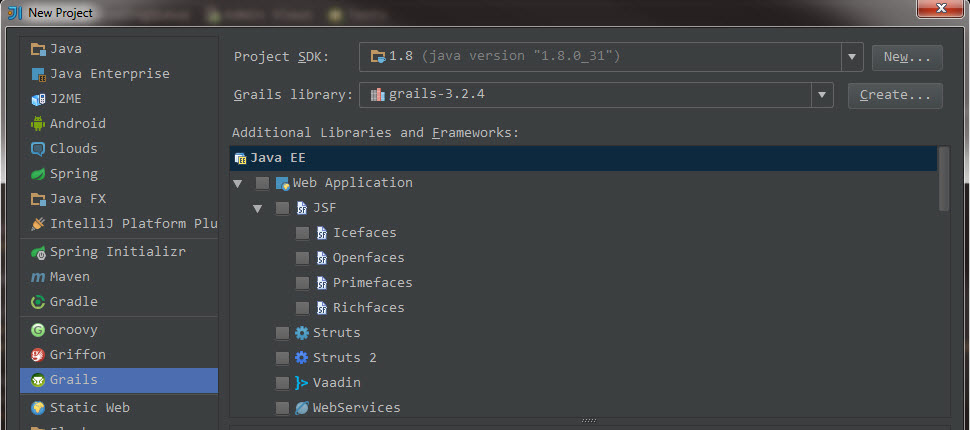Click the "Primefaces" label text
This screenshot has width=970, height=430.
tap(372, 283)
